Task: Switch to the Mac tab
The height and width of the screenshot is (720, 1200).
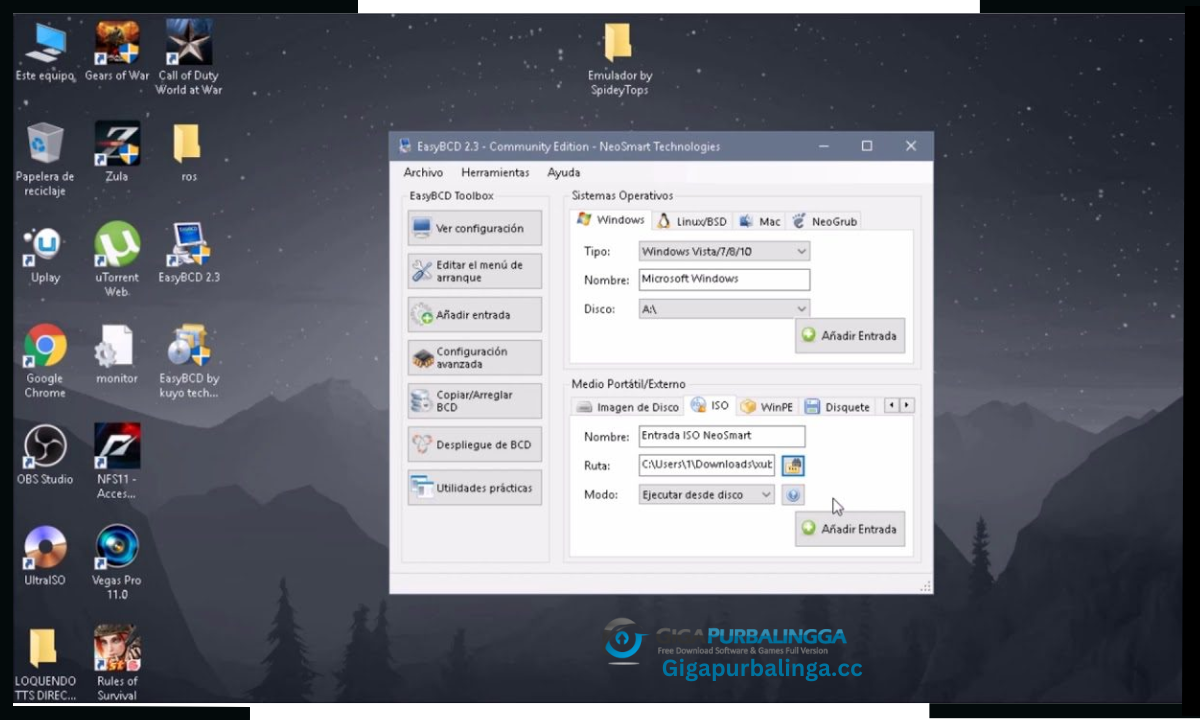Action: (760, 221)
